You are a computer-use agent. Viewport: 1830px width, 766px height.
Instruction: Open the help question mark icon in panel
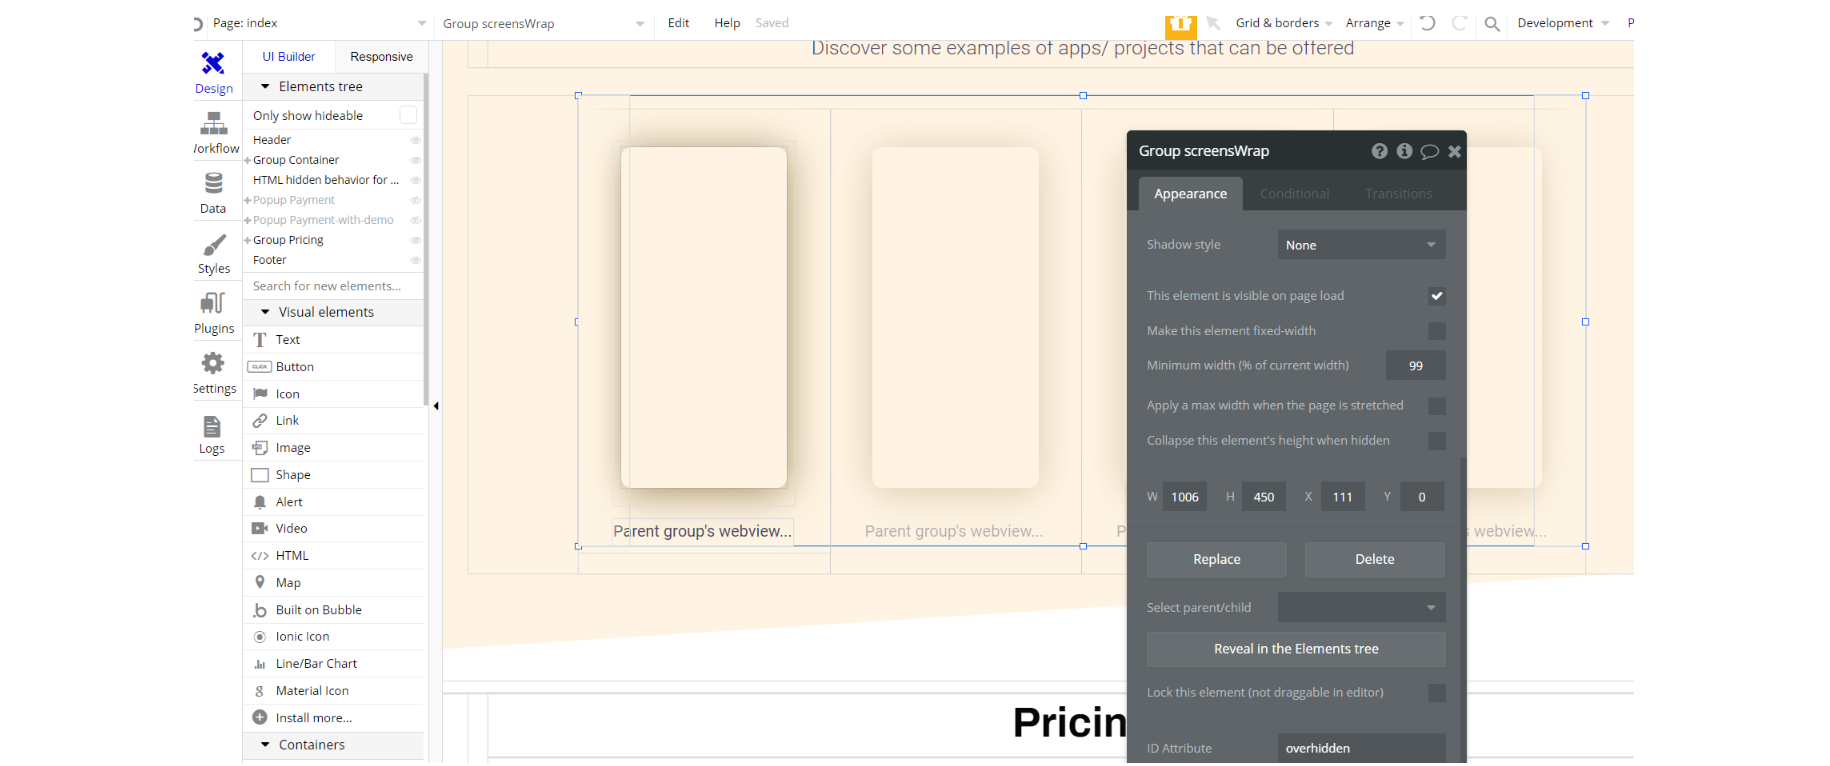click(x=1379, y=151)
